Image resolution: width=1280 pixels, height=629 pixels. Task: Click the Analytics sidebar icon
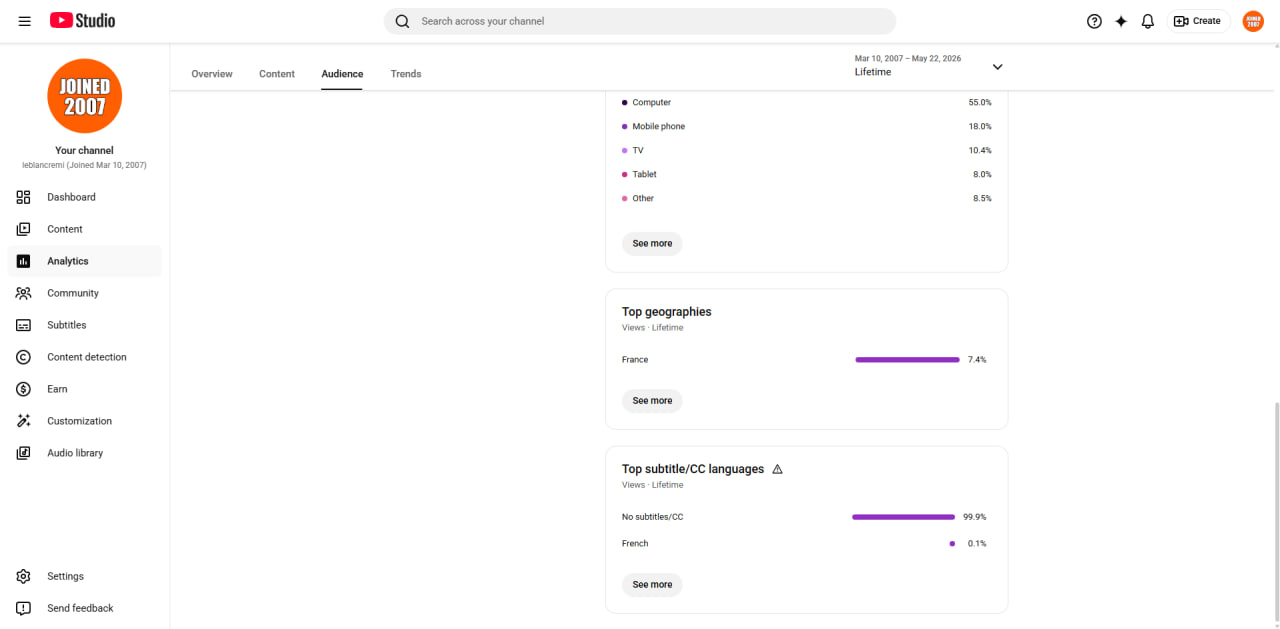(23, 261)
